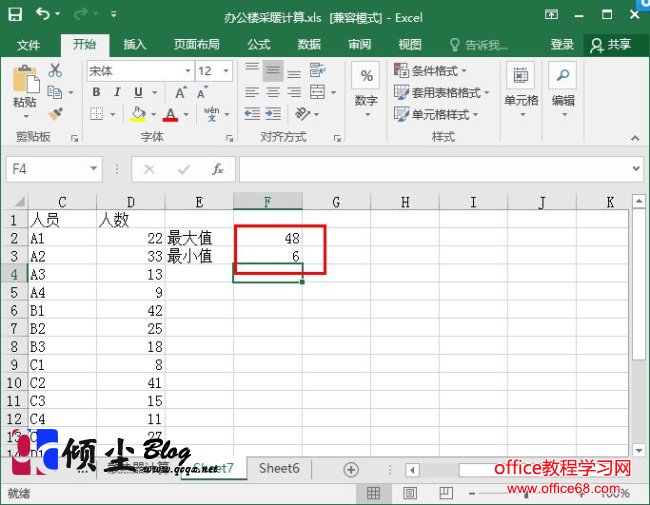Right-align the cell text
Screen dimensions: 650x505
(294, 92)
